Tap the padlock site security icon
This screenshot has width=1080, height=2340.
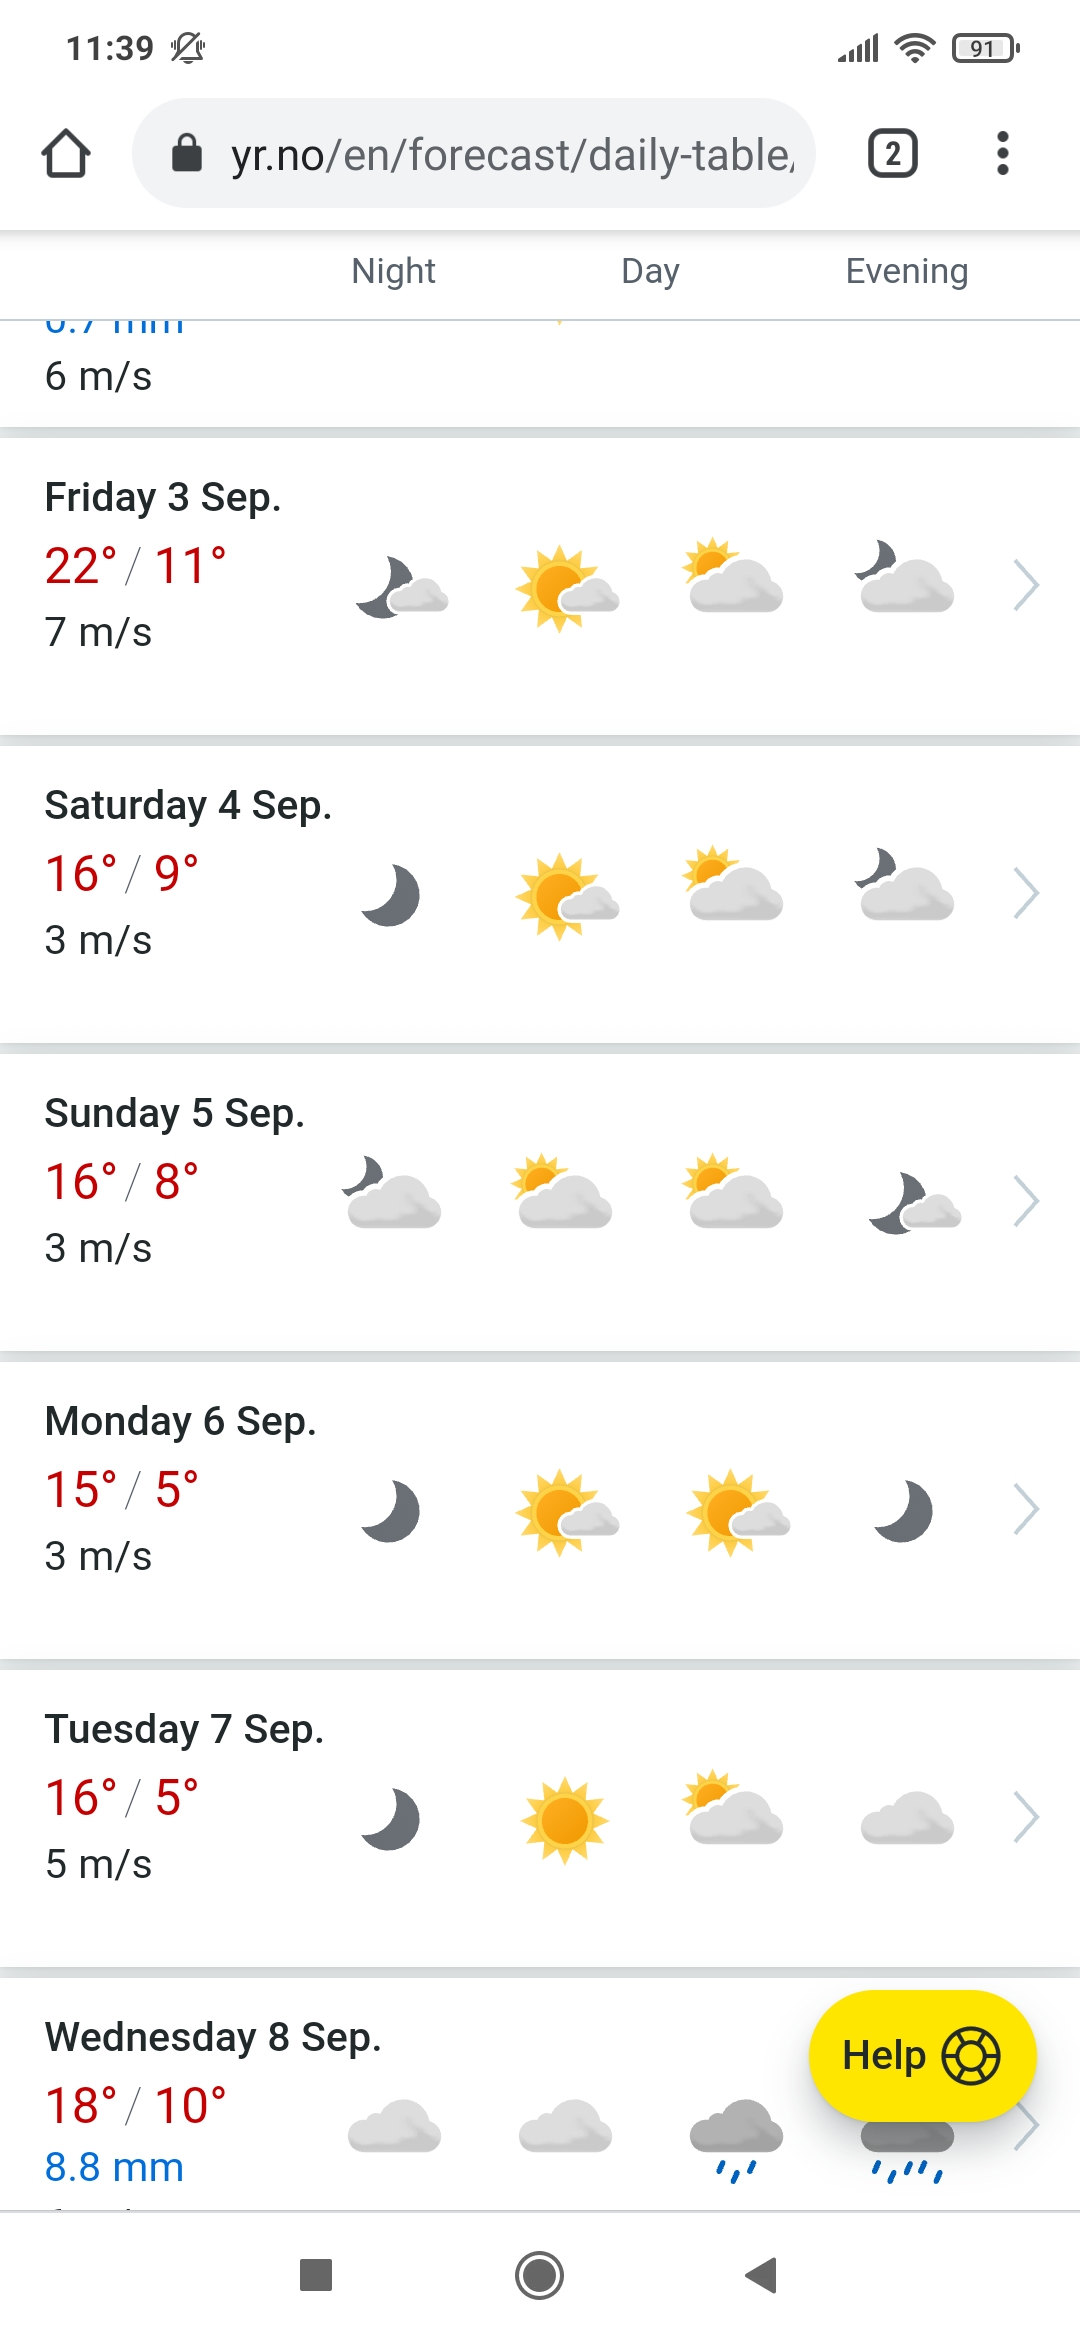pyautogui.click(x=187, y=154)
